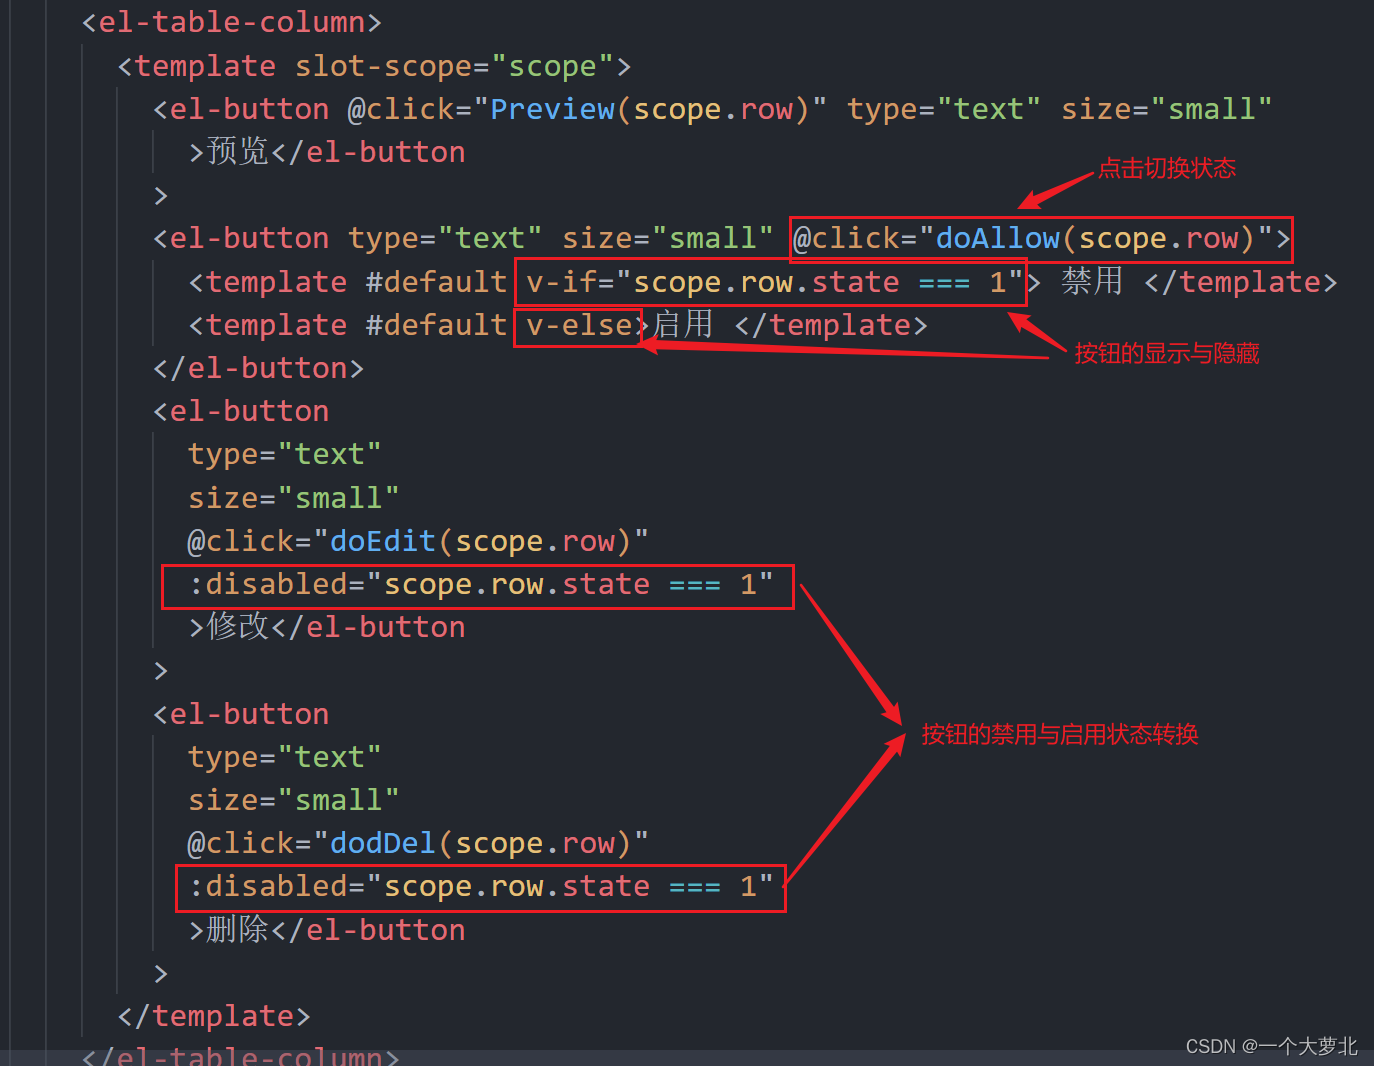Click the 预览 closing el-button line
Viewport: 1374px width, 1066px height.
click(327, 152)
